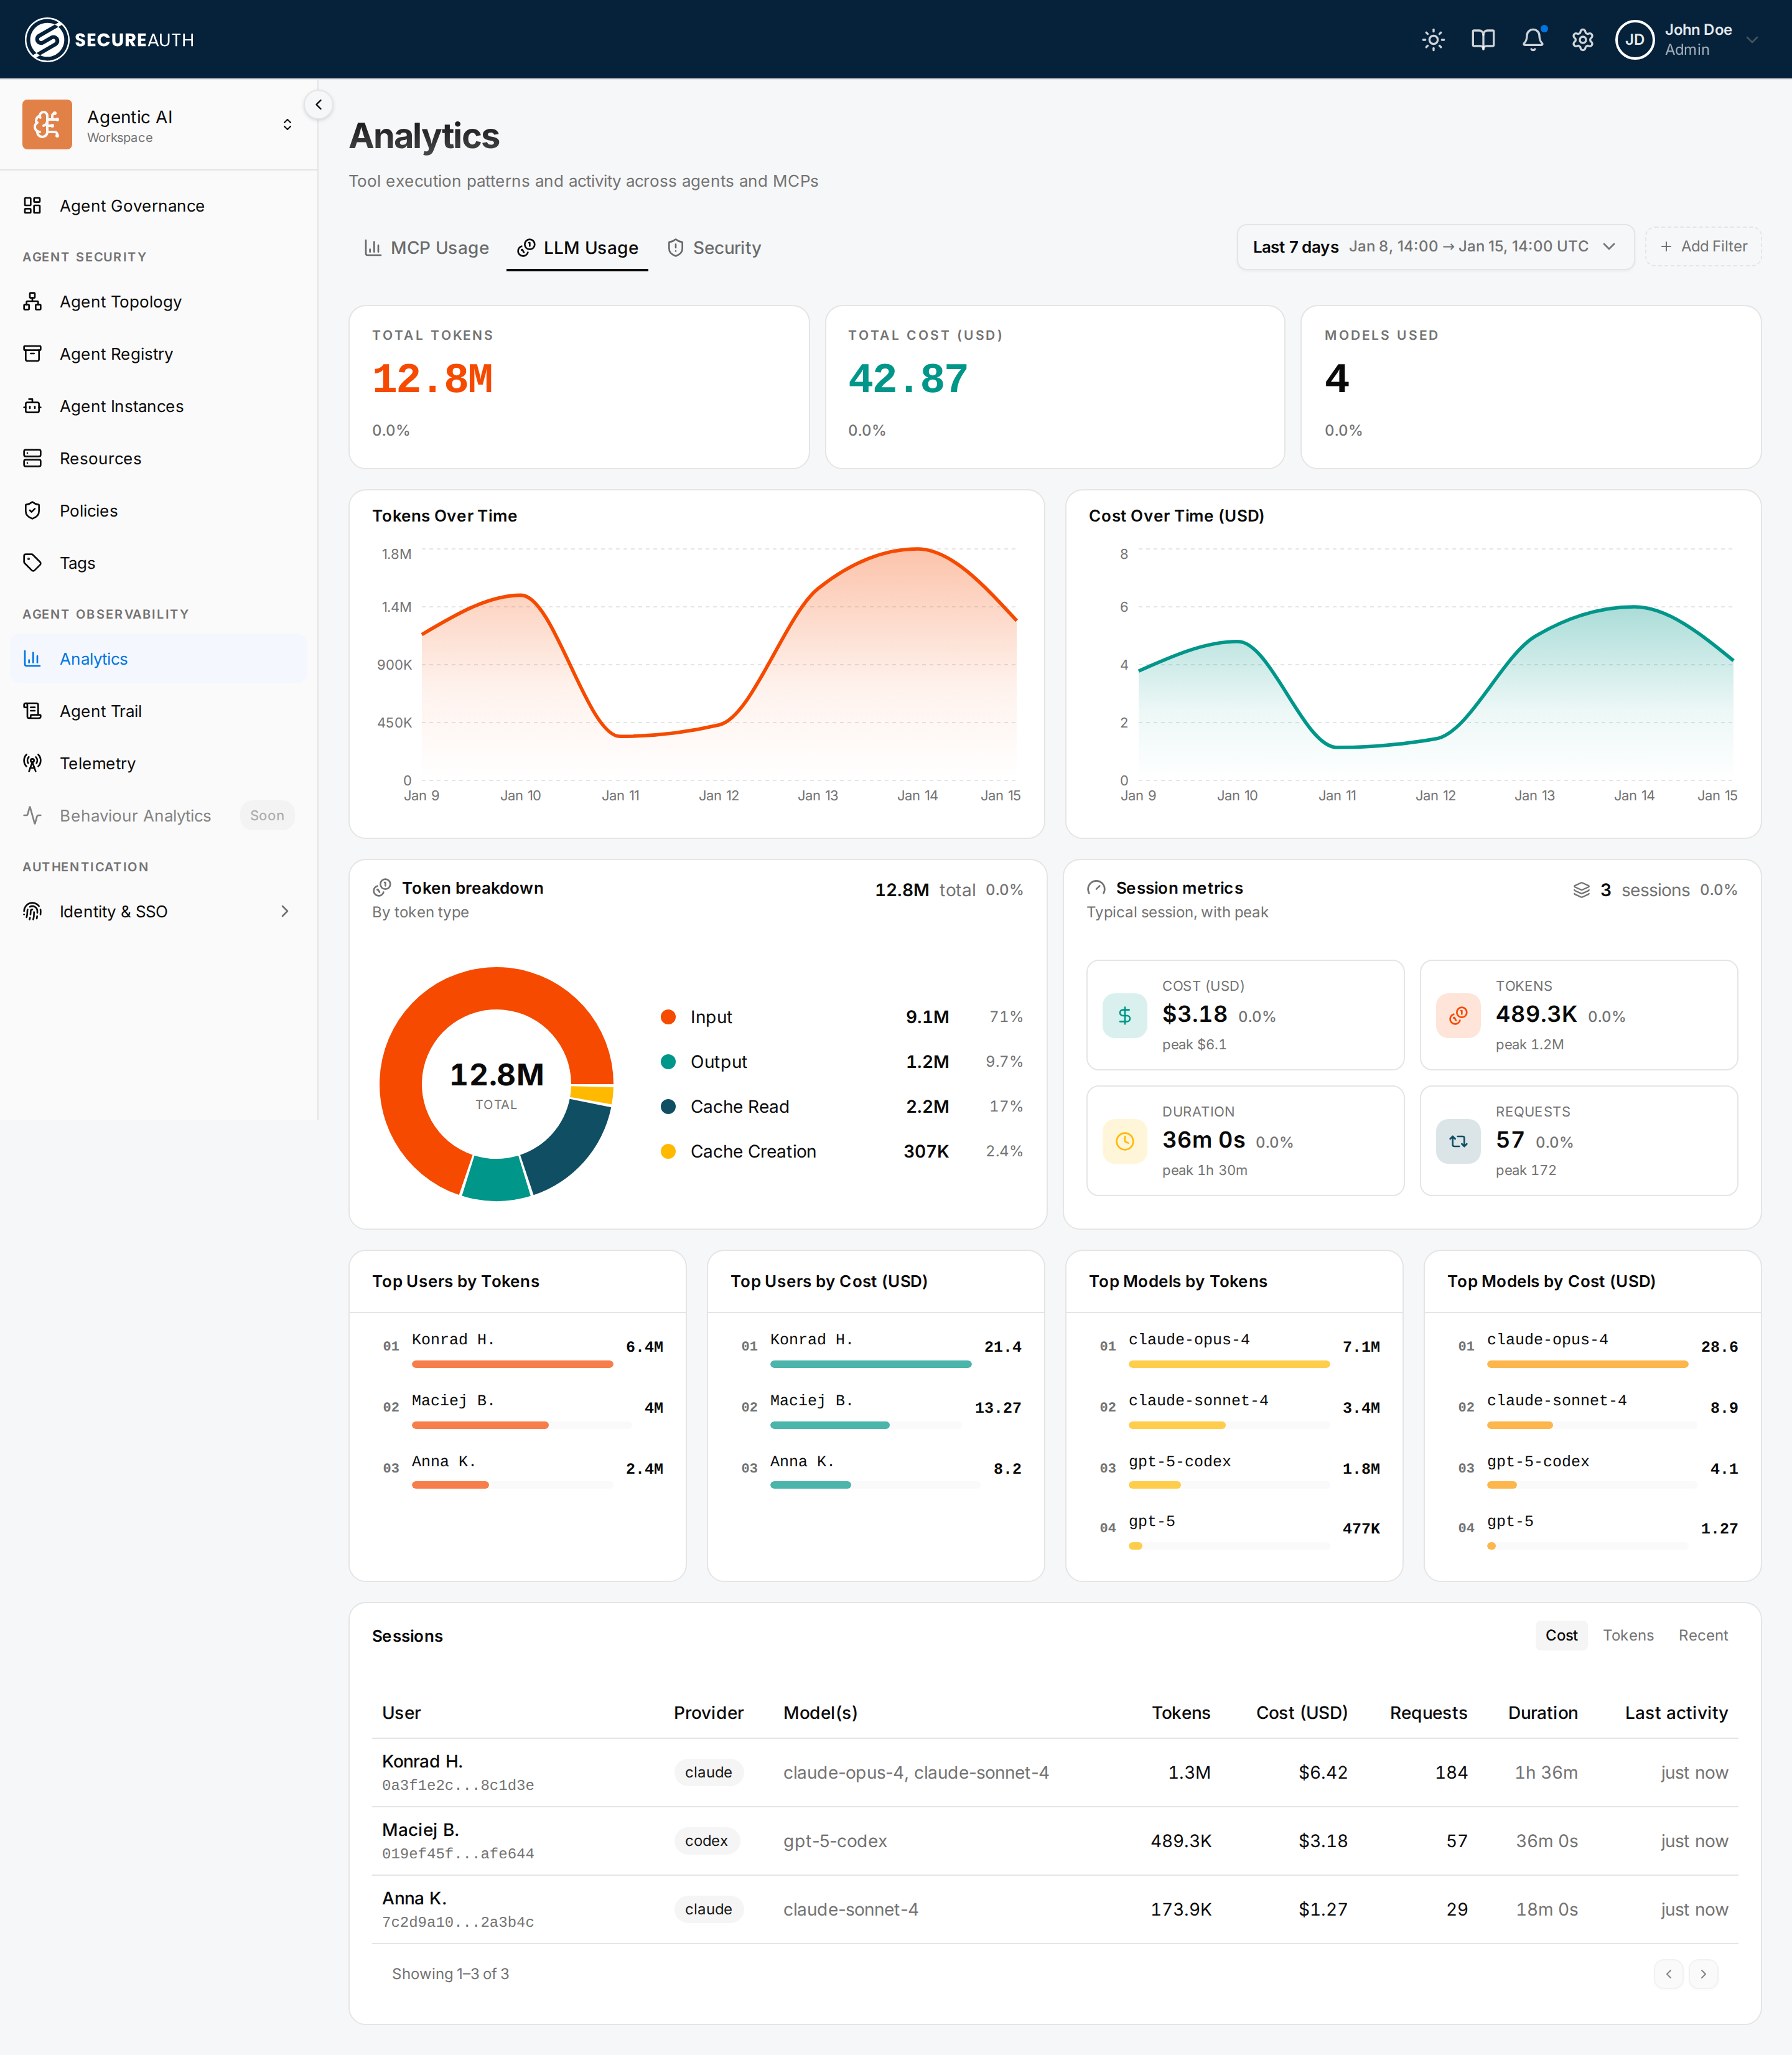Click Agentic AI workspace brain icon
Viewport: 1792px width, 2055px height.
(47, 125)
